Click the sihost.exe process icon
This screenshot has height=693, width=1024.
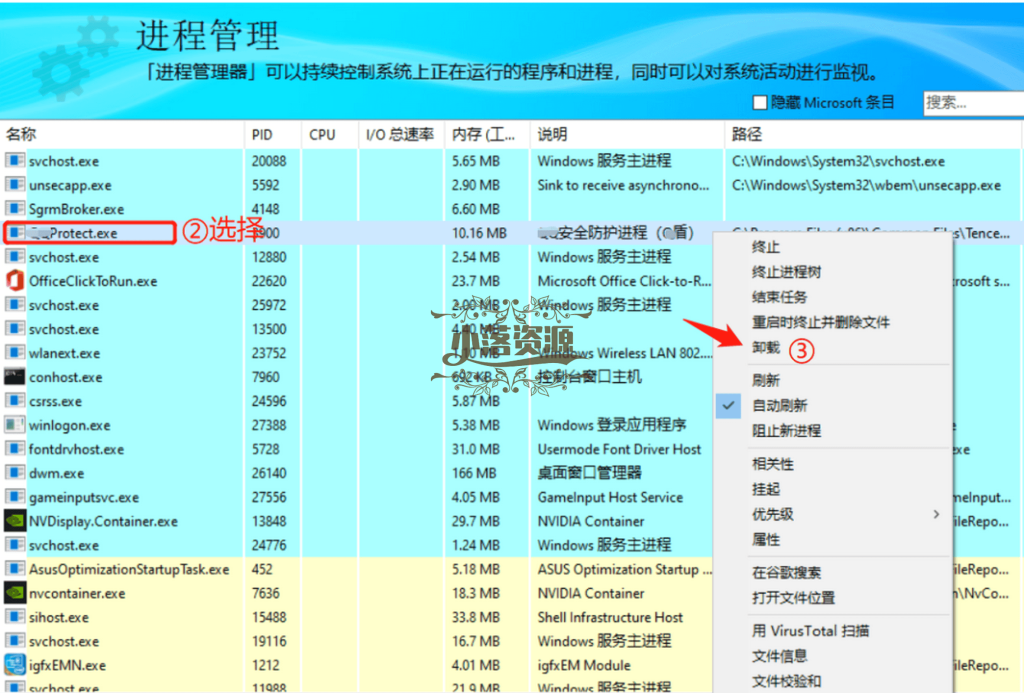(14, 617)
